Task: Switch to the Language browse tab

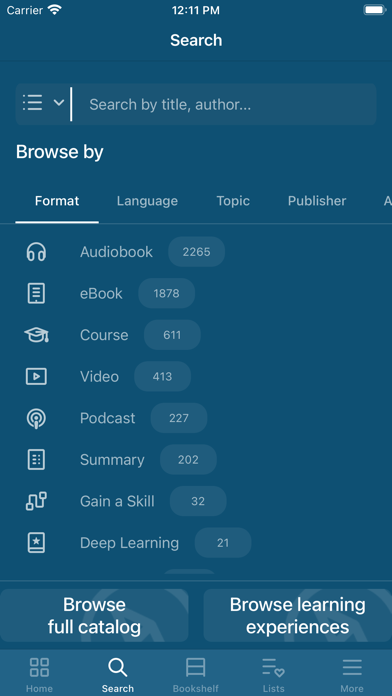Action: (147, 201)
